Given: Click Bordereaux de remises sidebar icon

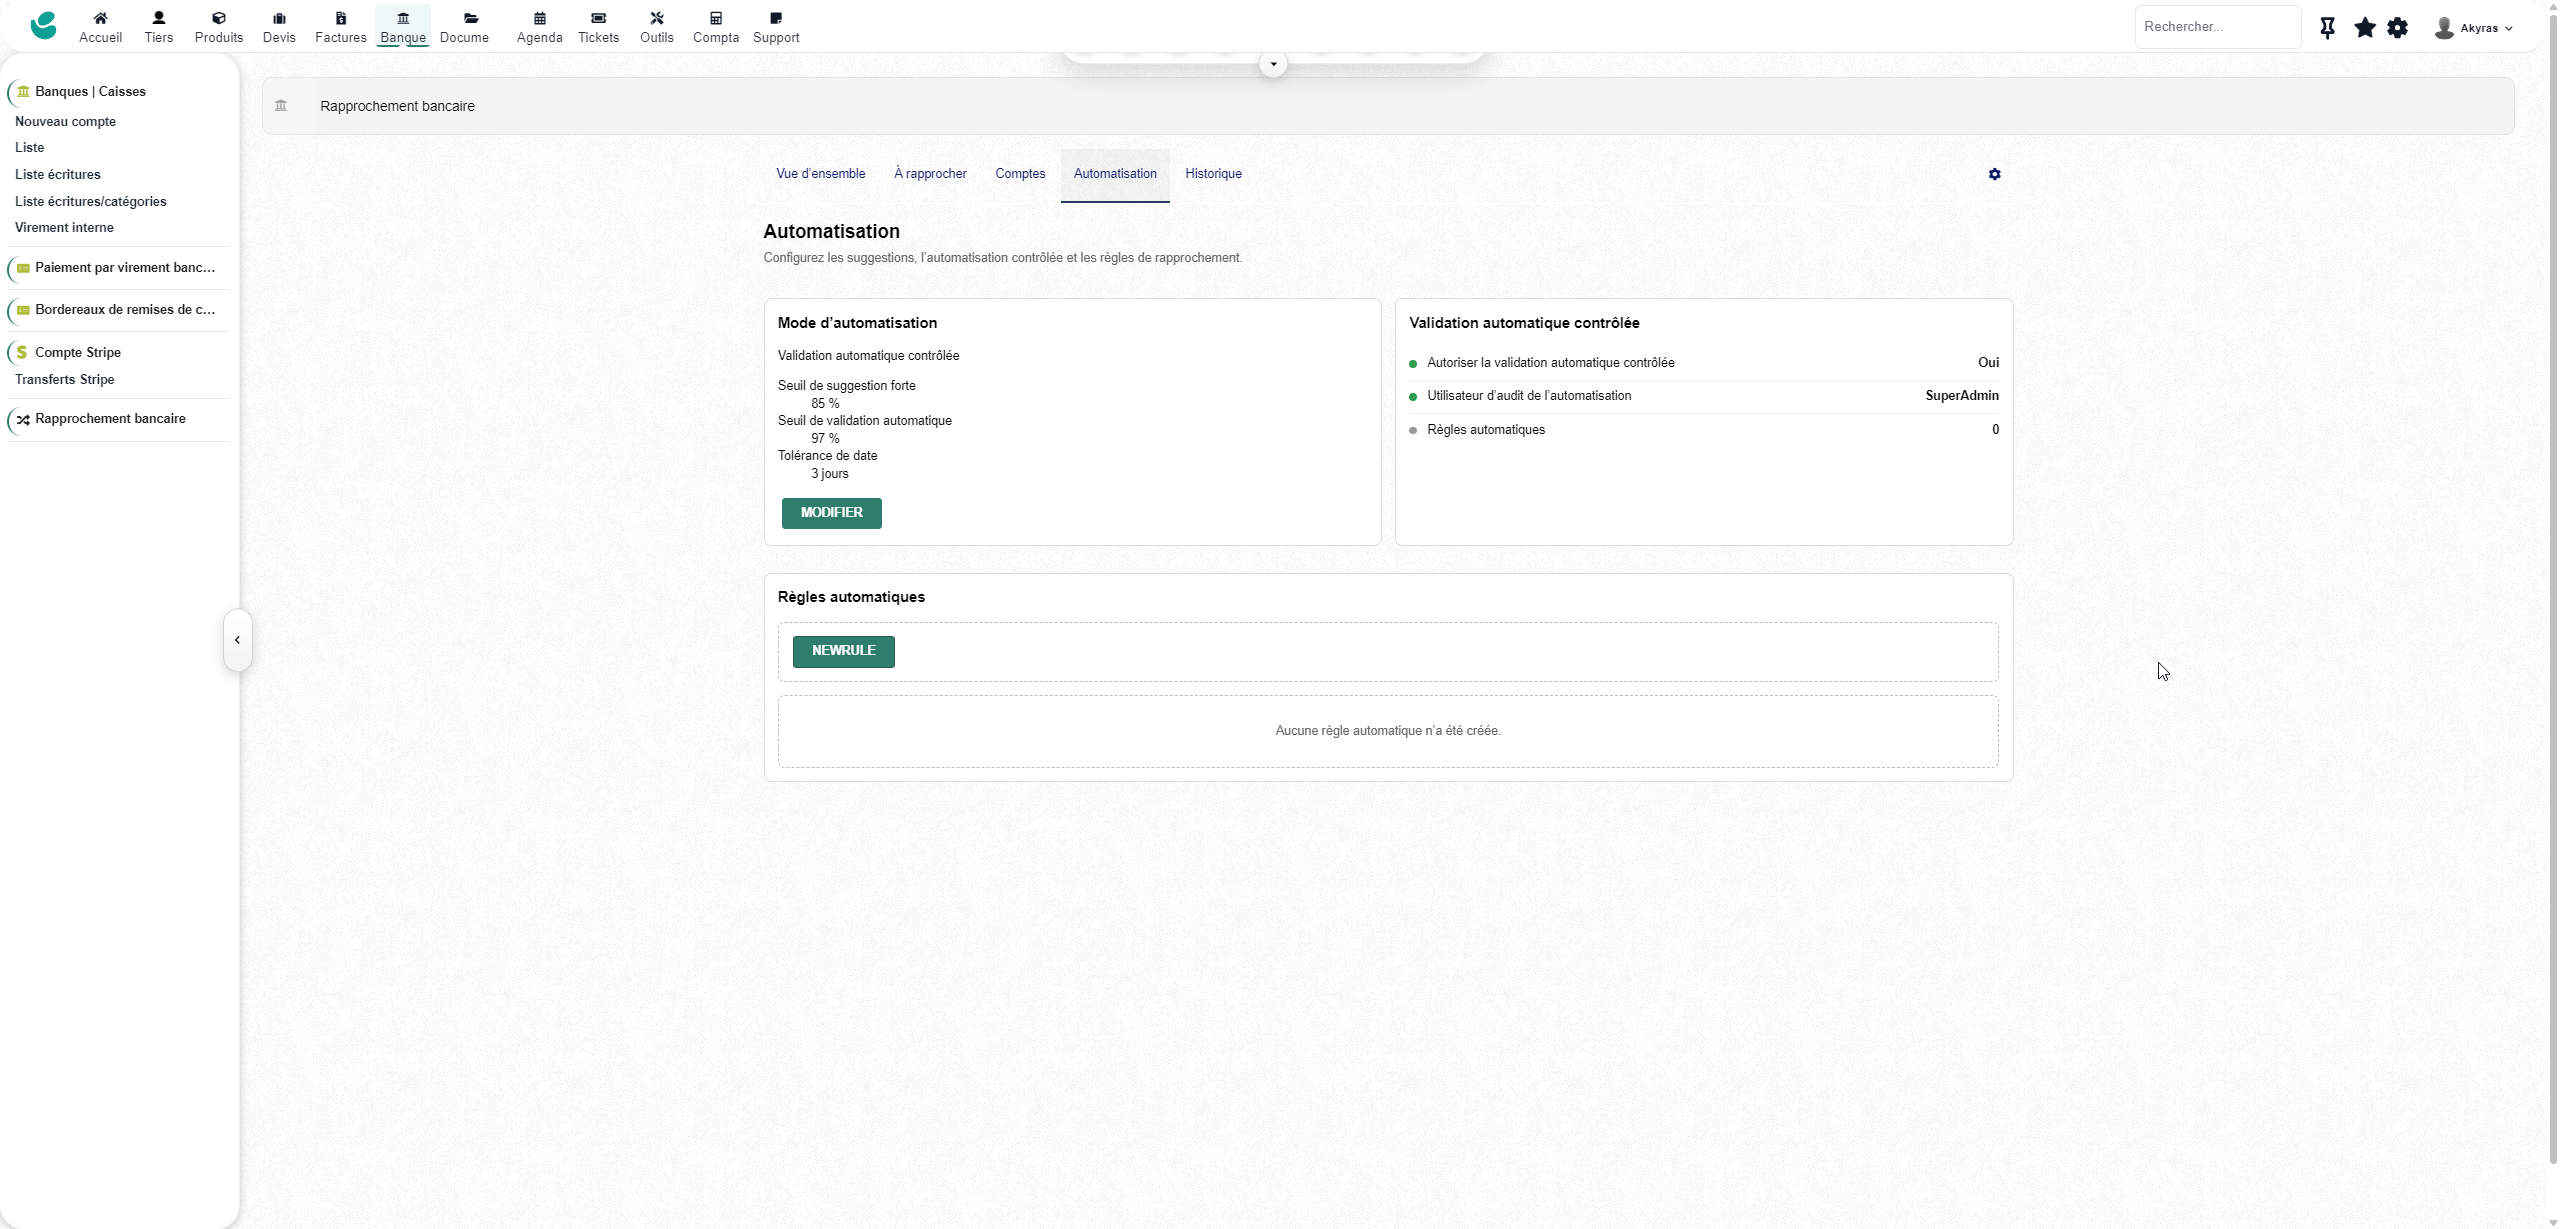Looking at the screenshot, I should [x=23, y=310].
